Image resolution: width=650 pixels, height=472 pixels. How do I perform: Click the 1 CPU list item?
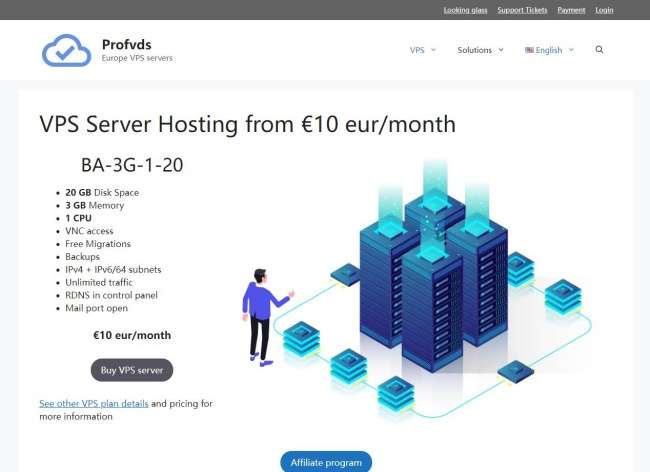coord(78,218)
